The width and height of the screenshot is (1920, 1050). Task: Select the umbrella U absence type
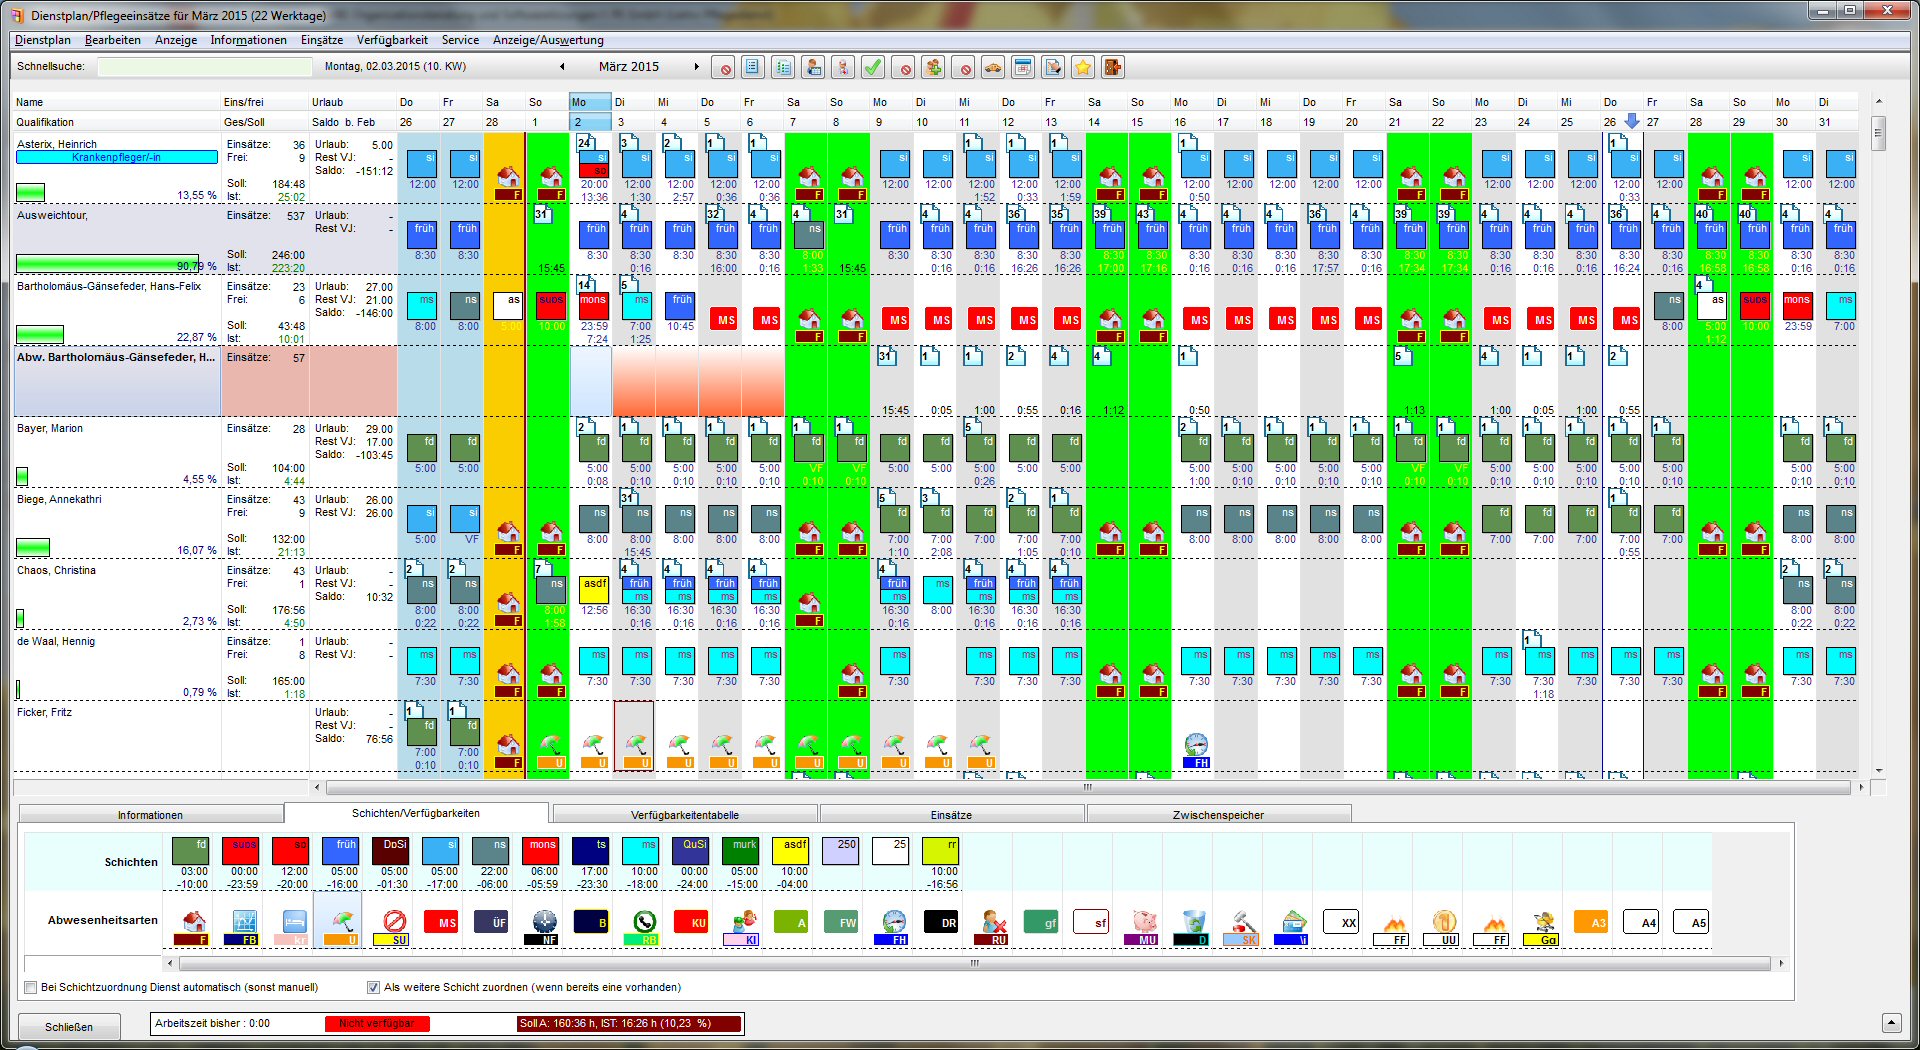point(343,925)
